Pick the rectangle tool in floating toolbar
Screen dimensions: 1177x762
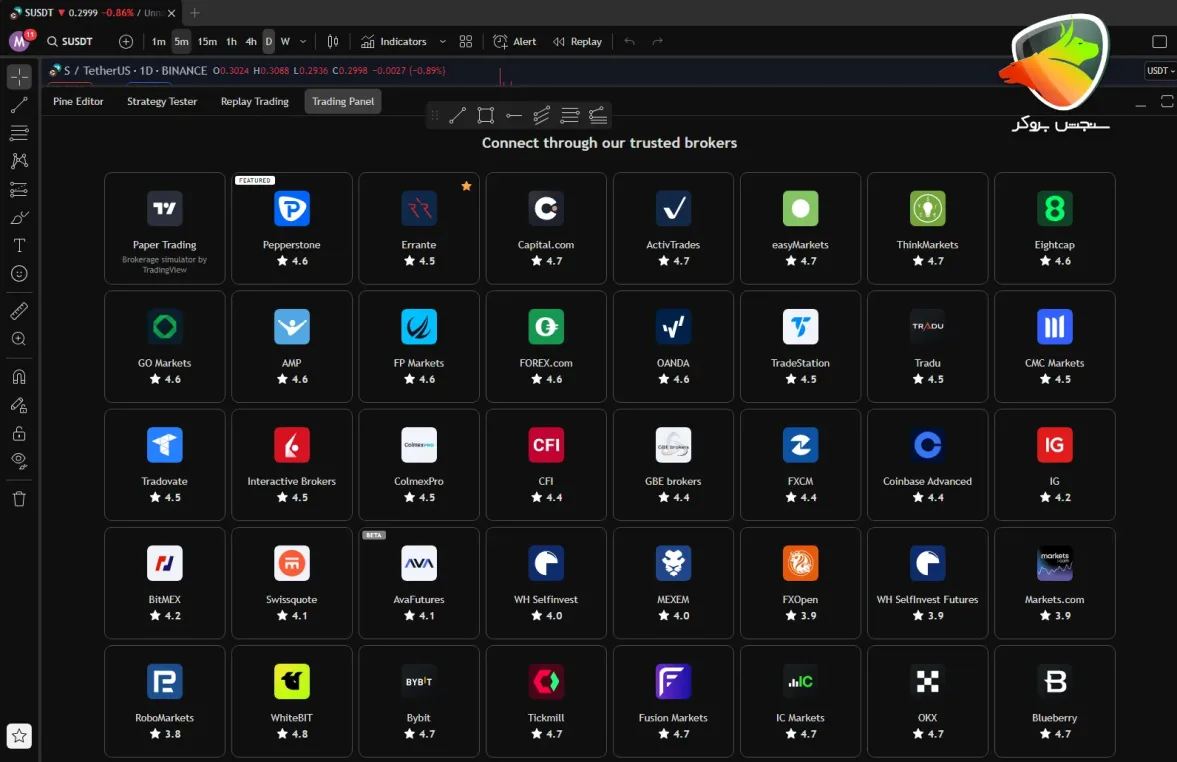[x=486, y=115]
